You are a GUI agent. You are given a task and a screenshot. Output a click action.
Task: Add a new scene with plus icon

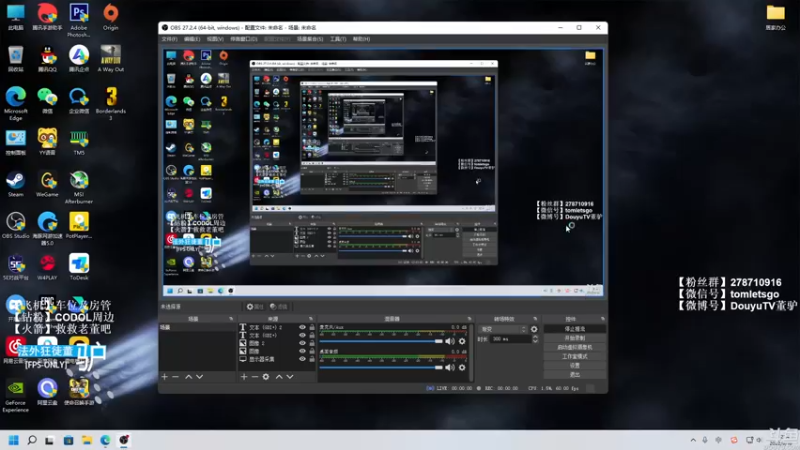[x=164, y=377]
